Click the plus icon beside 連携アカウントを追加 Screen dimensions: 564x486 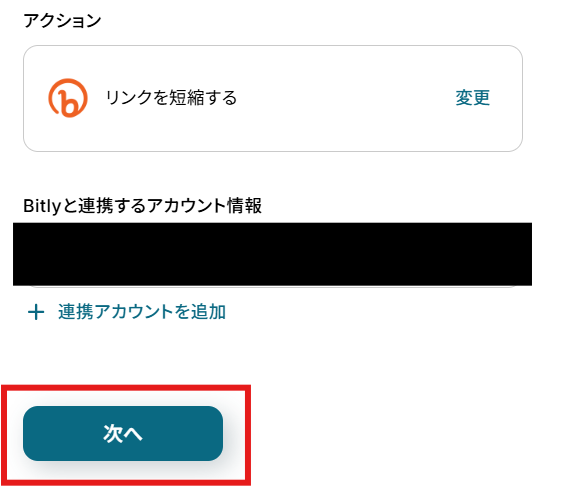(x=36, y=312)
